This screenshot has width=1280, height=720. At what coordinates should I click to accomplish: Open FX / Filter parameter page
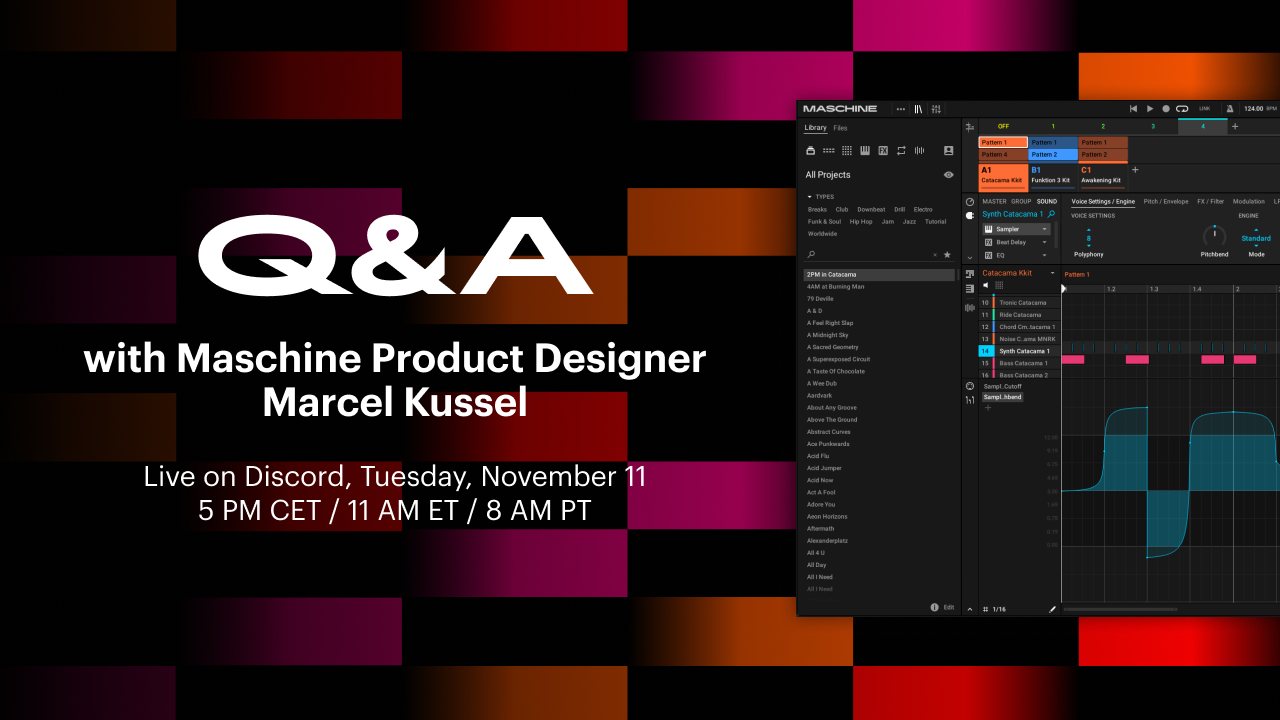pos(1210,202)
